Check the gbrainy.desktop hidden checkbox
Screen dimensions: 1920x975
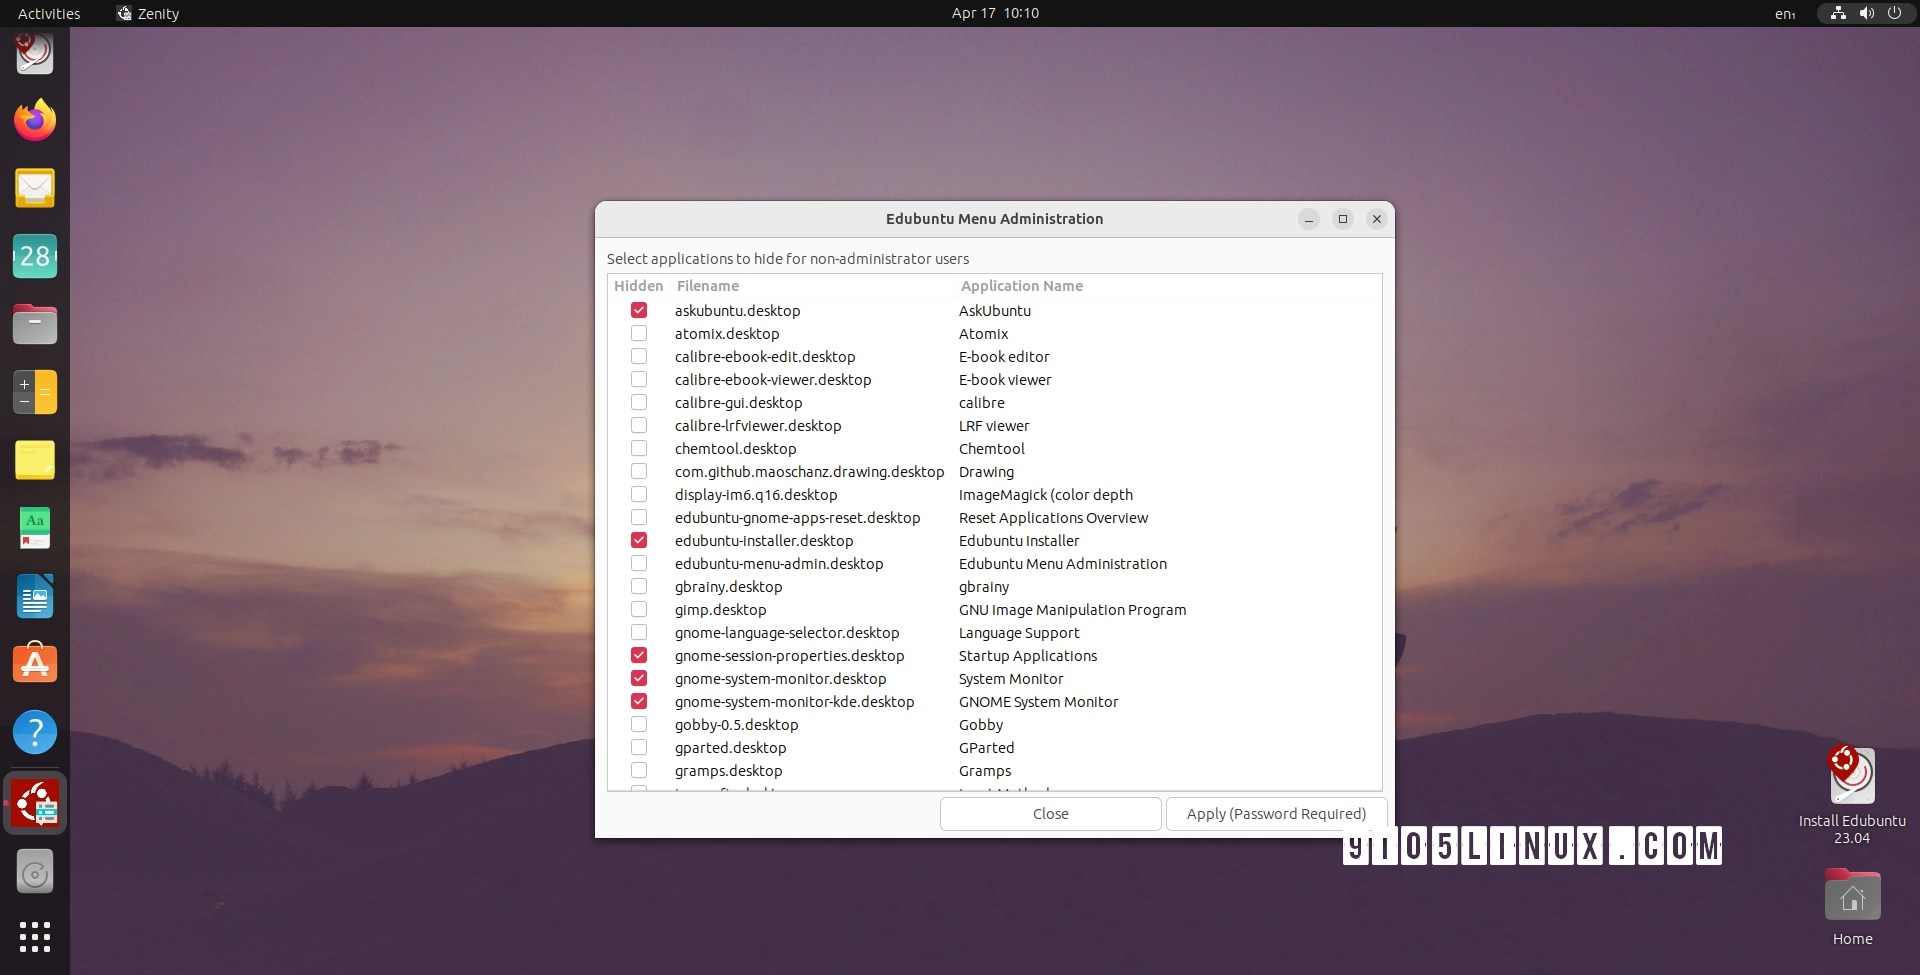coord(639,586)
